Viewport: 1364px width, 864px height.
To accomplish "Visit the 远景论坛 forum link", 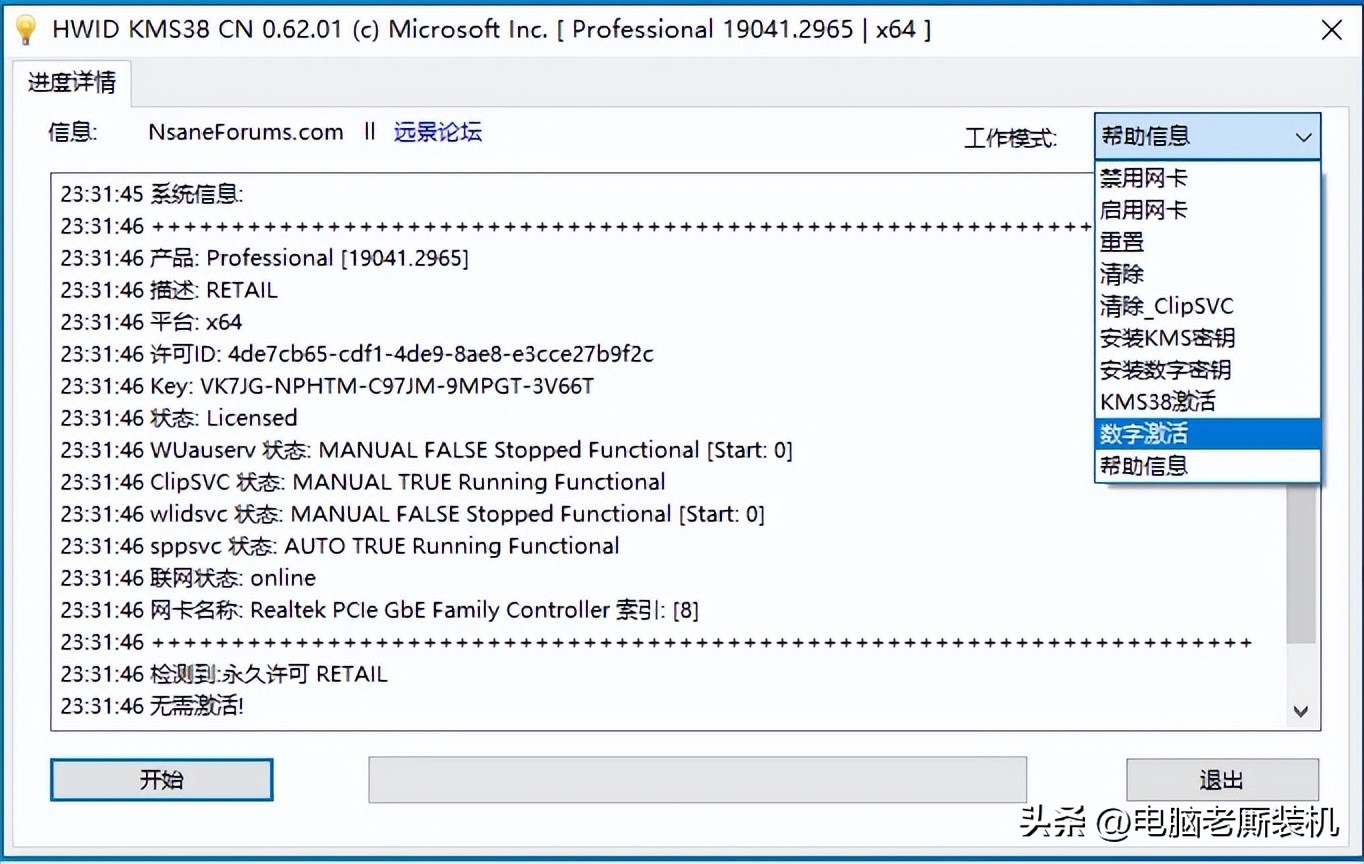I will (x=438, y=131).
